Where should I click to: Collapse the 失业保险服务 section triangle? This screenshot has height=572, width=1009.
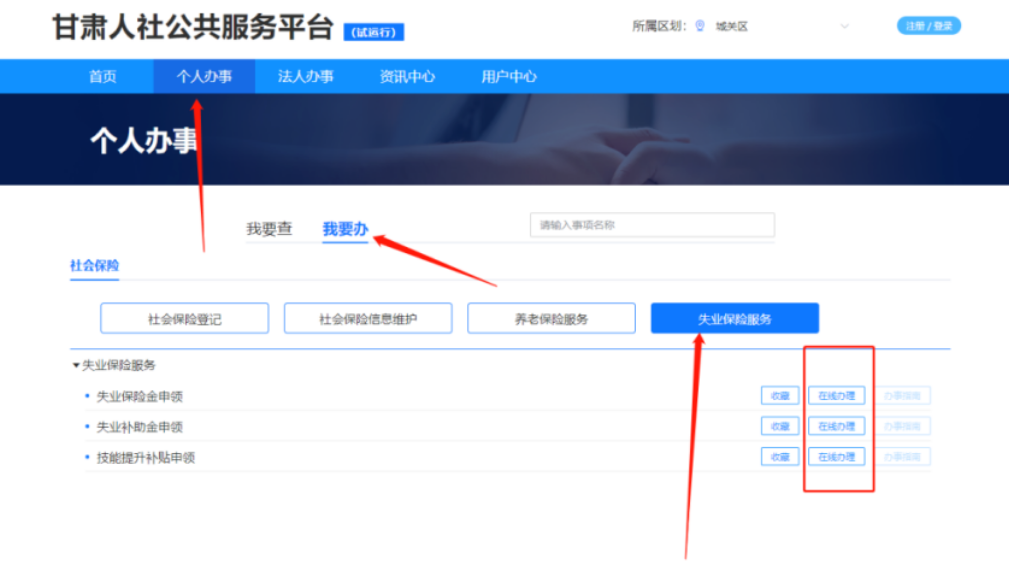(x=76, y=365)
